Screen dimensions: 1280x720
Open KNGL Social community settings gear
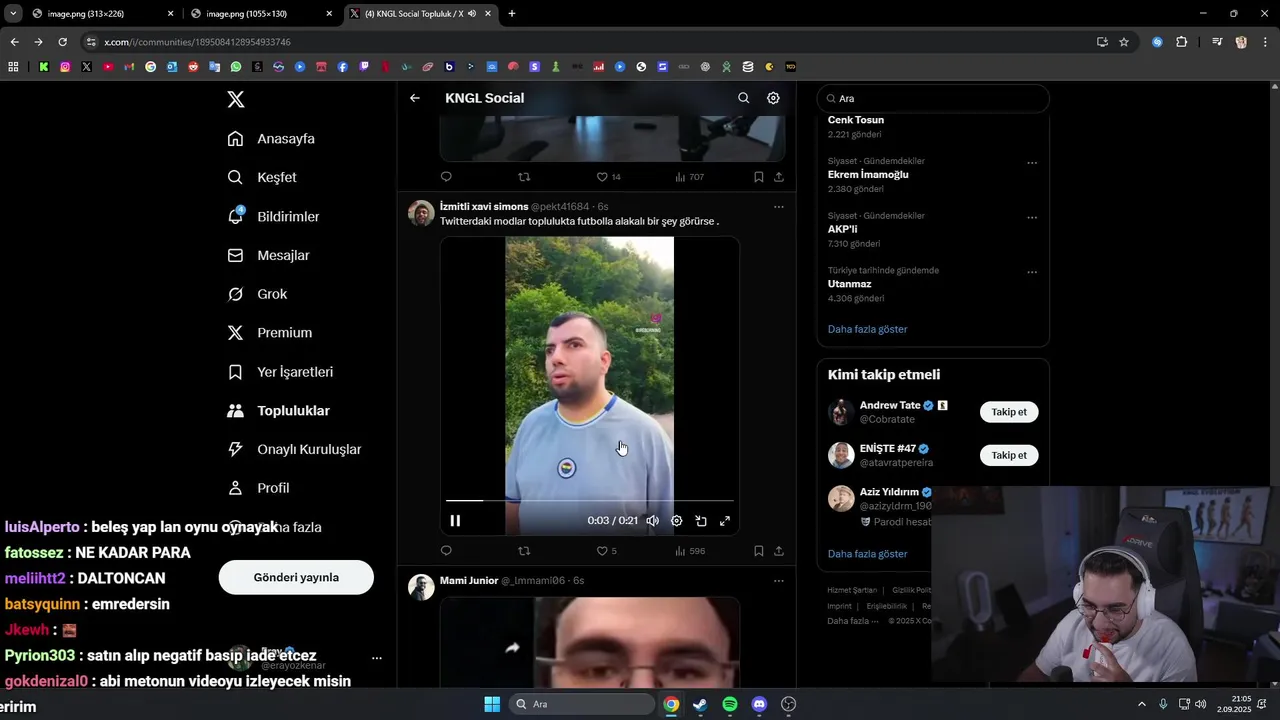pyautogui.click(x=773, y=98)
